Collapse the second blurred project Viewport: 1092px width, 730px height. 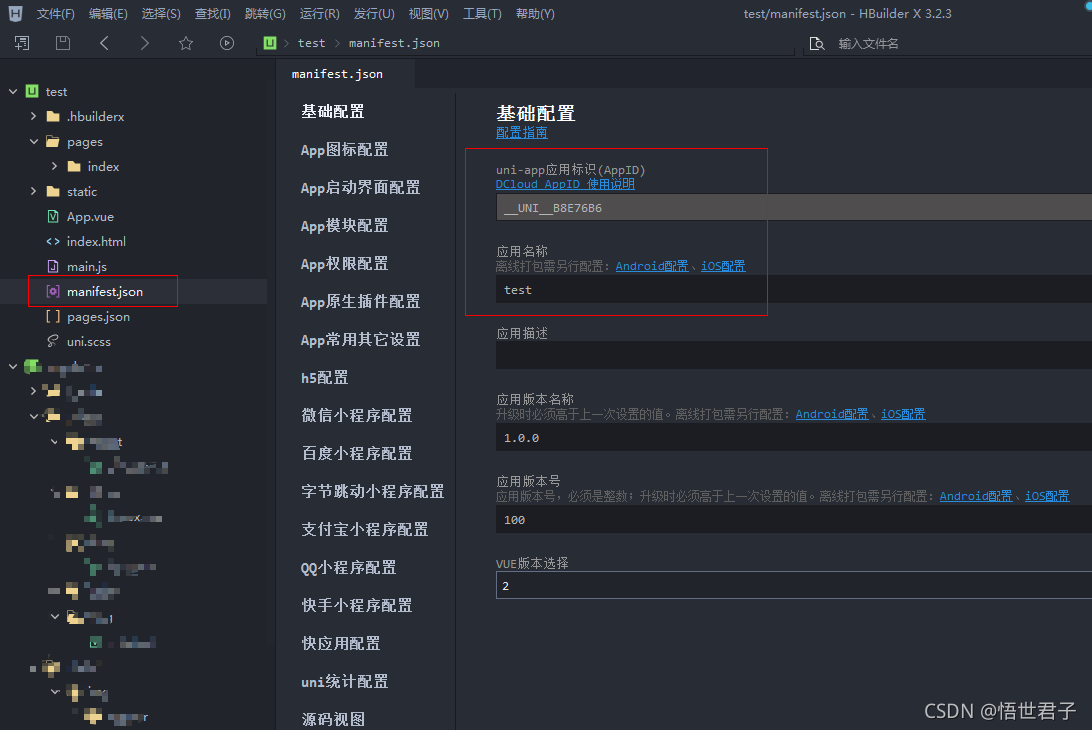13,366
